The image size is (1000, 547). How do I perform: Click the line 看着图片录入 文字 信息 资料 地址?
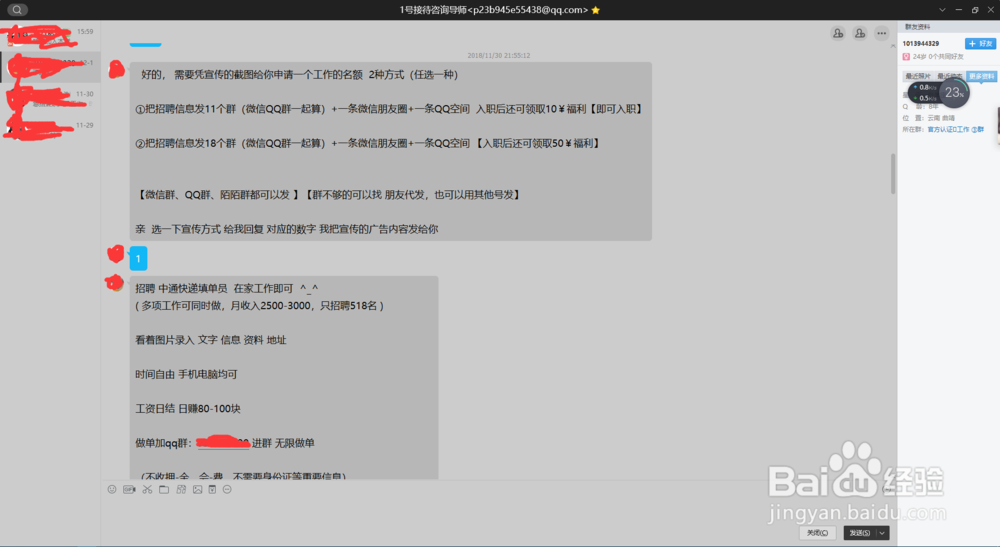[210, 340]
